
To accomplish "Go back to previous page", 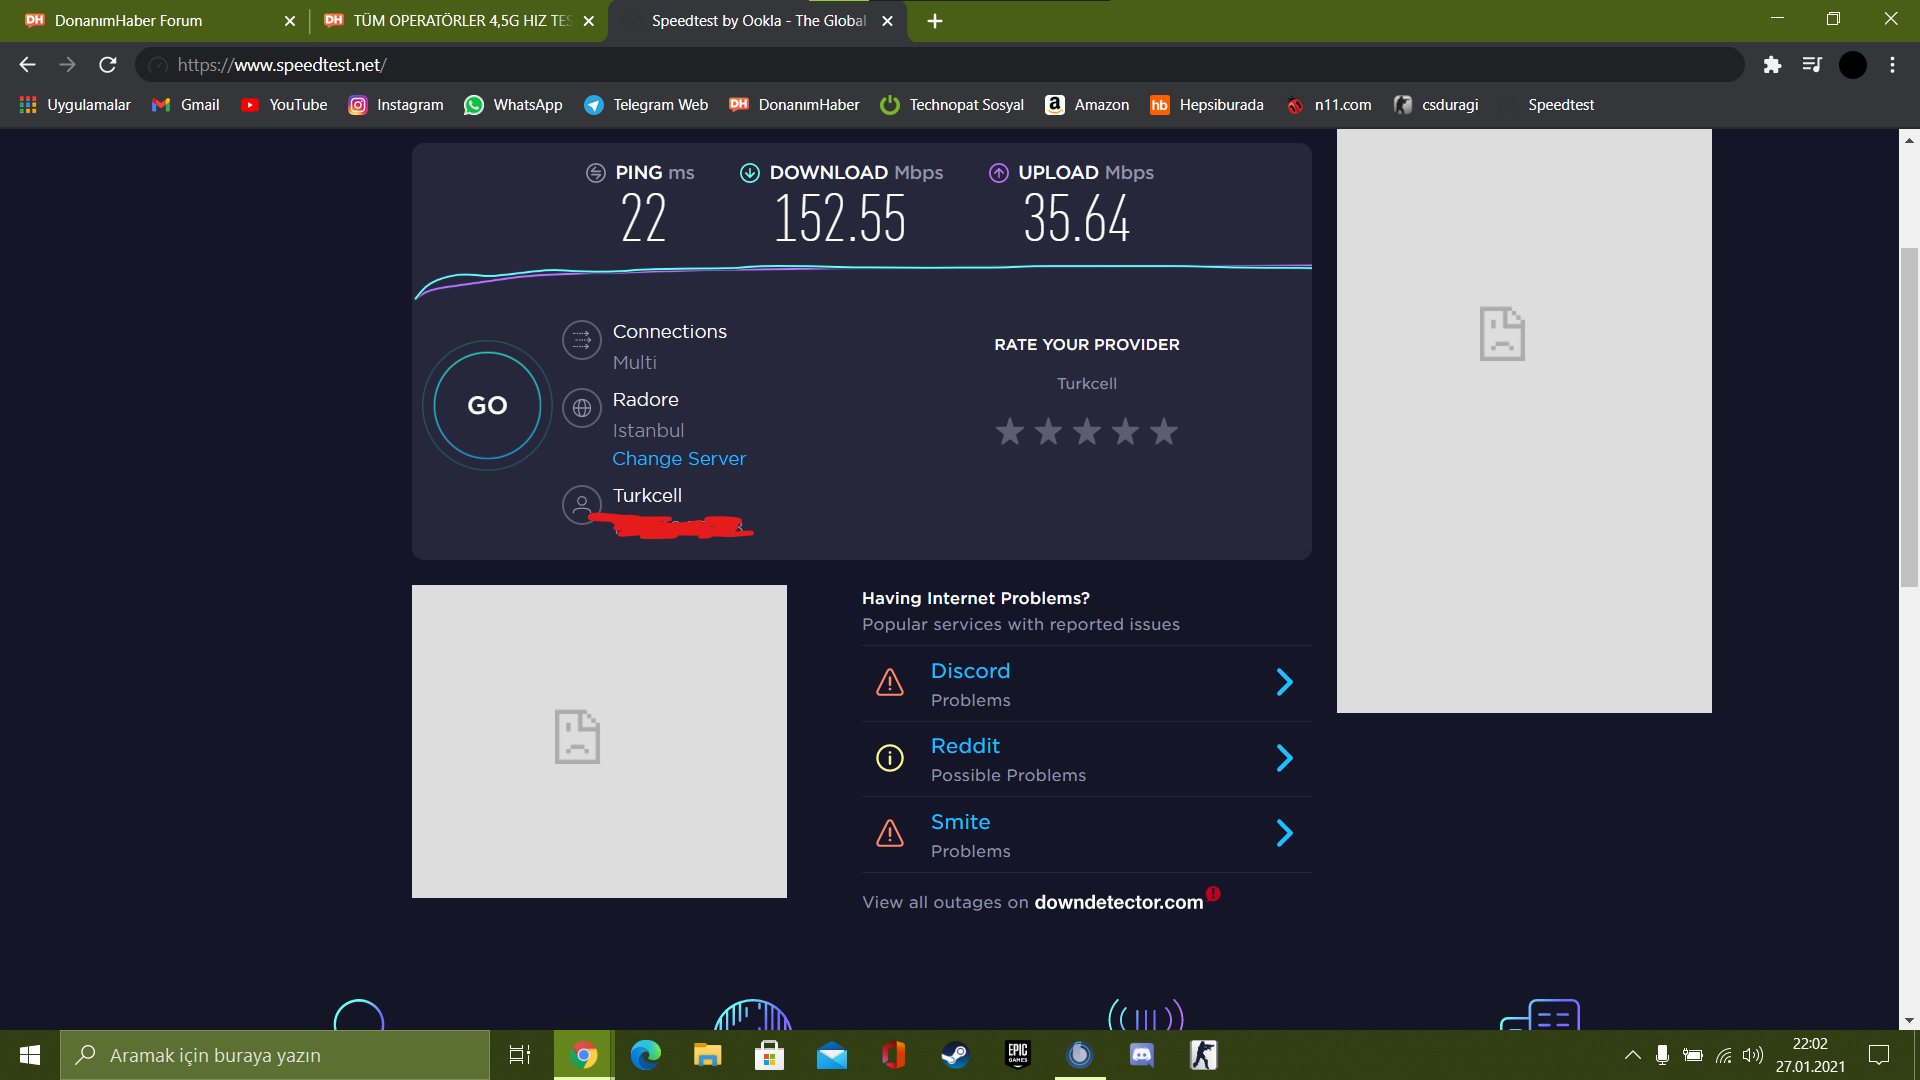I will coord(27,65).
